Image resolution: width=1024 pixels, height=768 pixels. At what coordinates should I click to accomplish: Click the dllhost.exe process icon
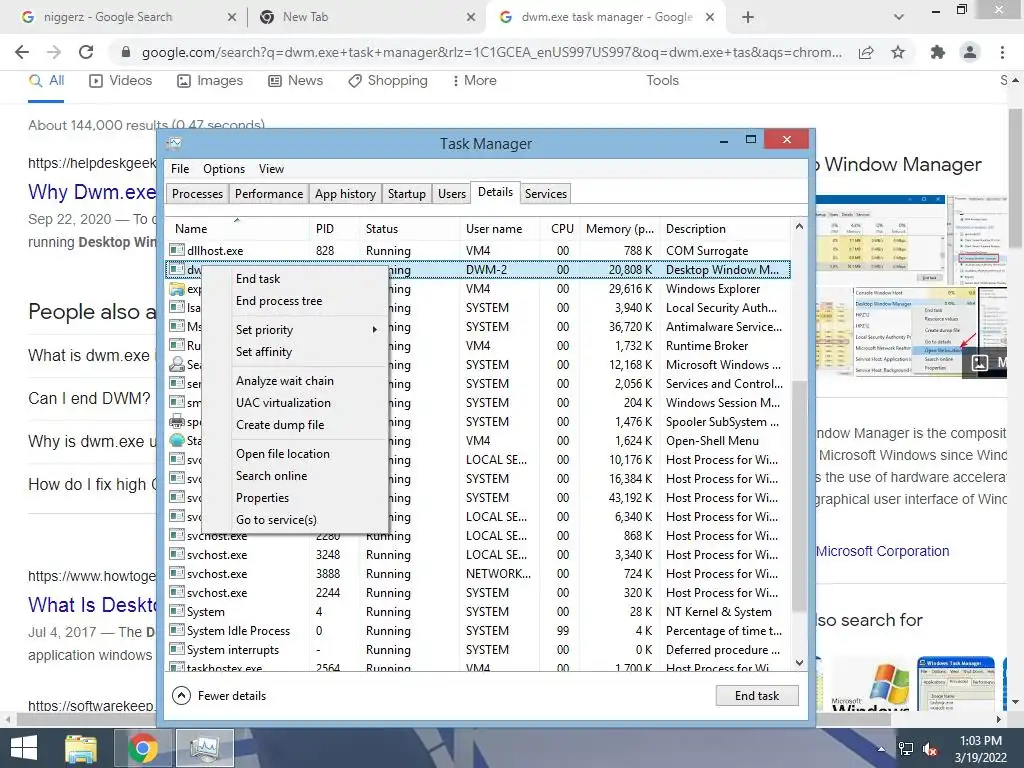pos(176,250)
